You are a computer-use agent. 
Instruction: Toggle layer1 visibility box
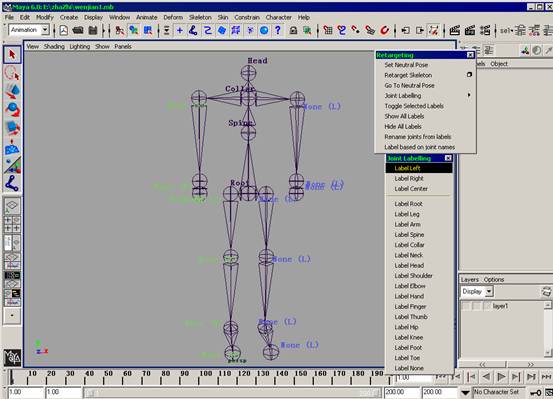pyautogui.click(x=466, y=306)
